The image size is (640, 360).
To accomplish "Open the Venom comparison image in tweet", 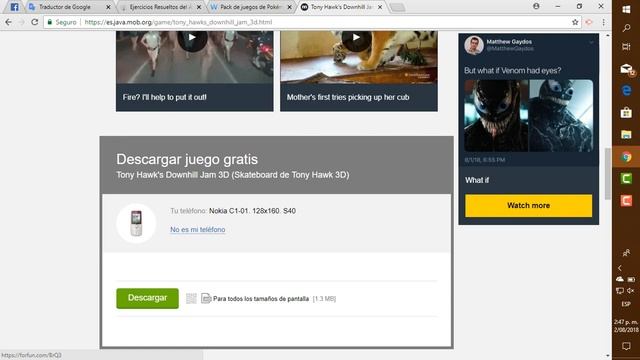I will point(528,116).
